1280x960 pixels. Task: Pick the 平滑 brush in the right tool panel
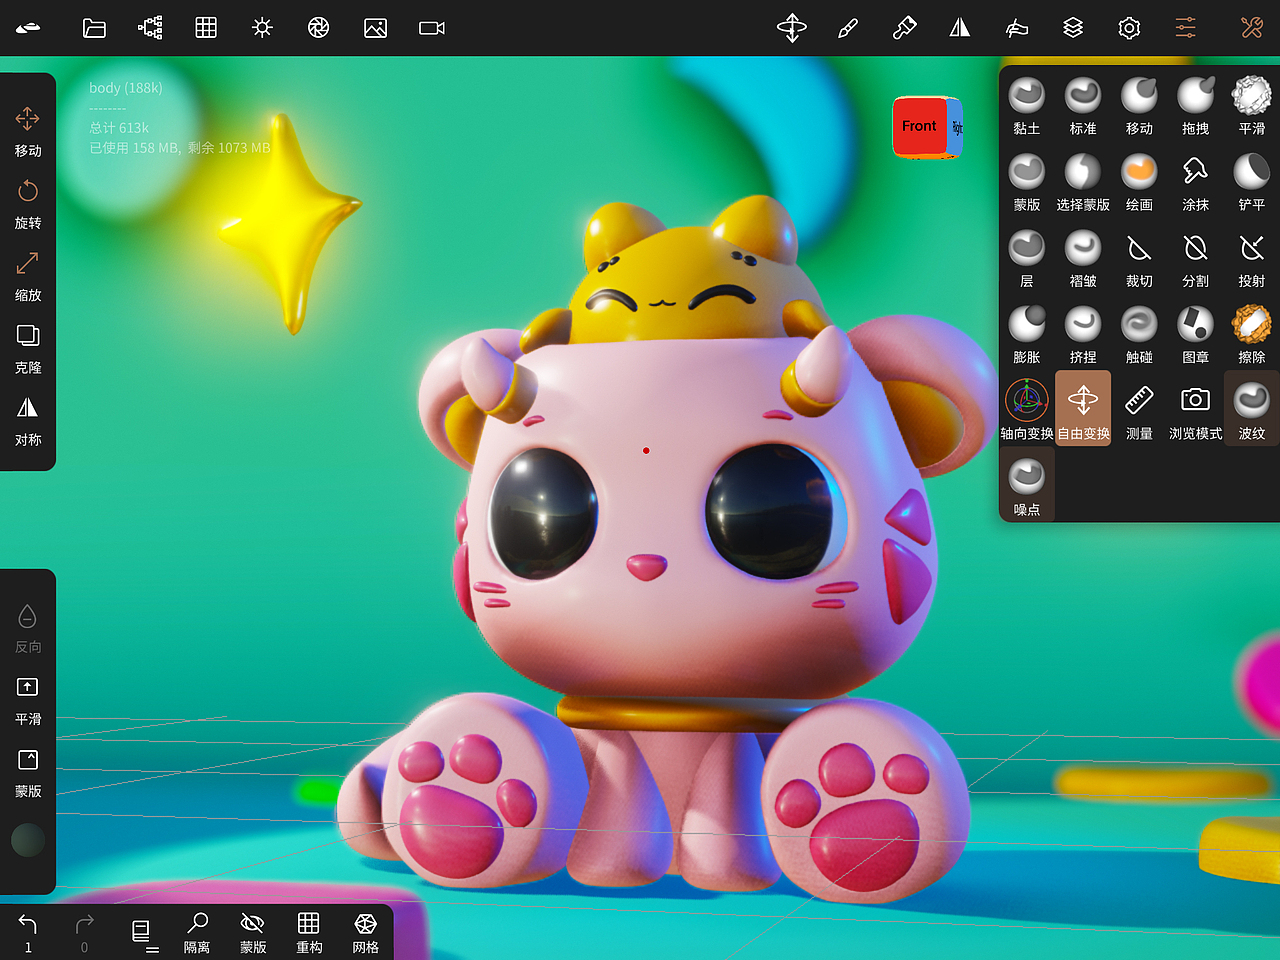1251,105
